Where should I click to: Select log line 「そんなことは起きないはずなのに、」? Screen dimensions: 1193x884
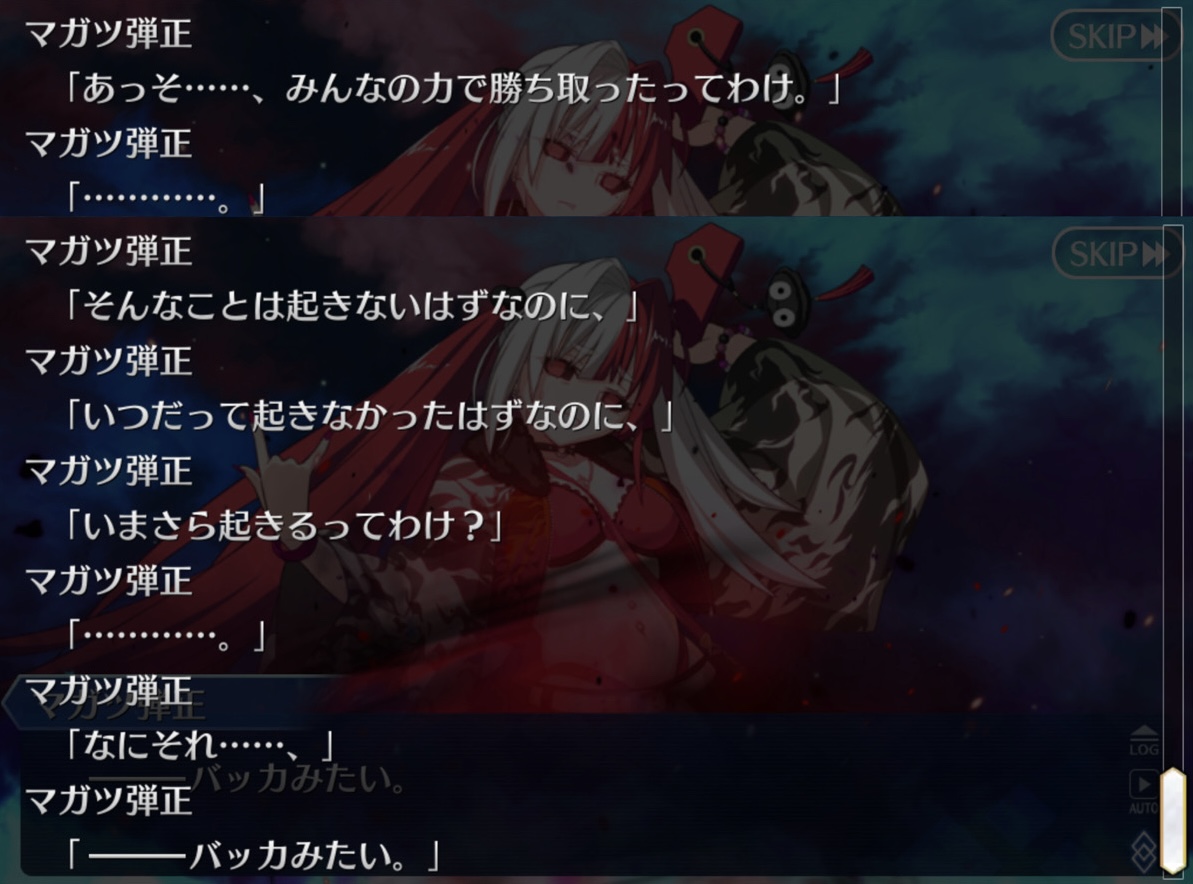352,307
